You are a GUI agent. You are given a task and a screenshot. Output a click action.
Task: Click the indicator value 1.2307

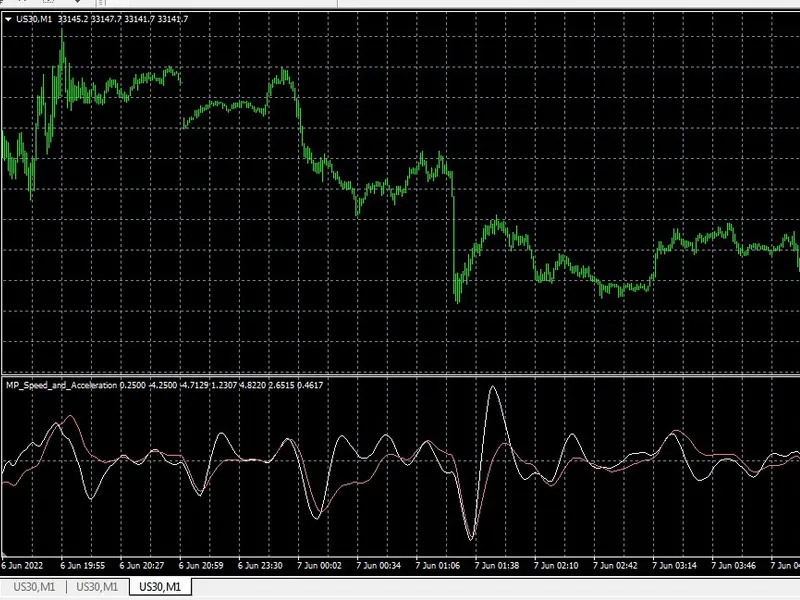pos(224,385)
